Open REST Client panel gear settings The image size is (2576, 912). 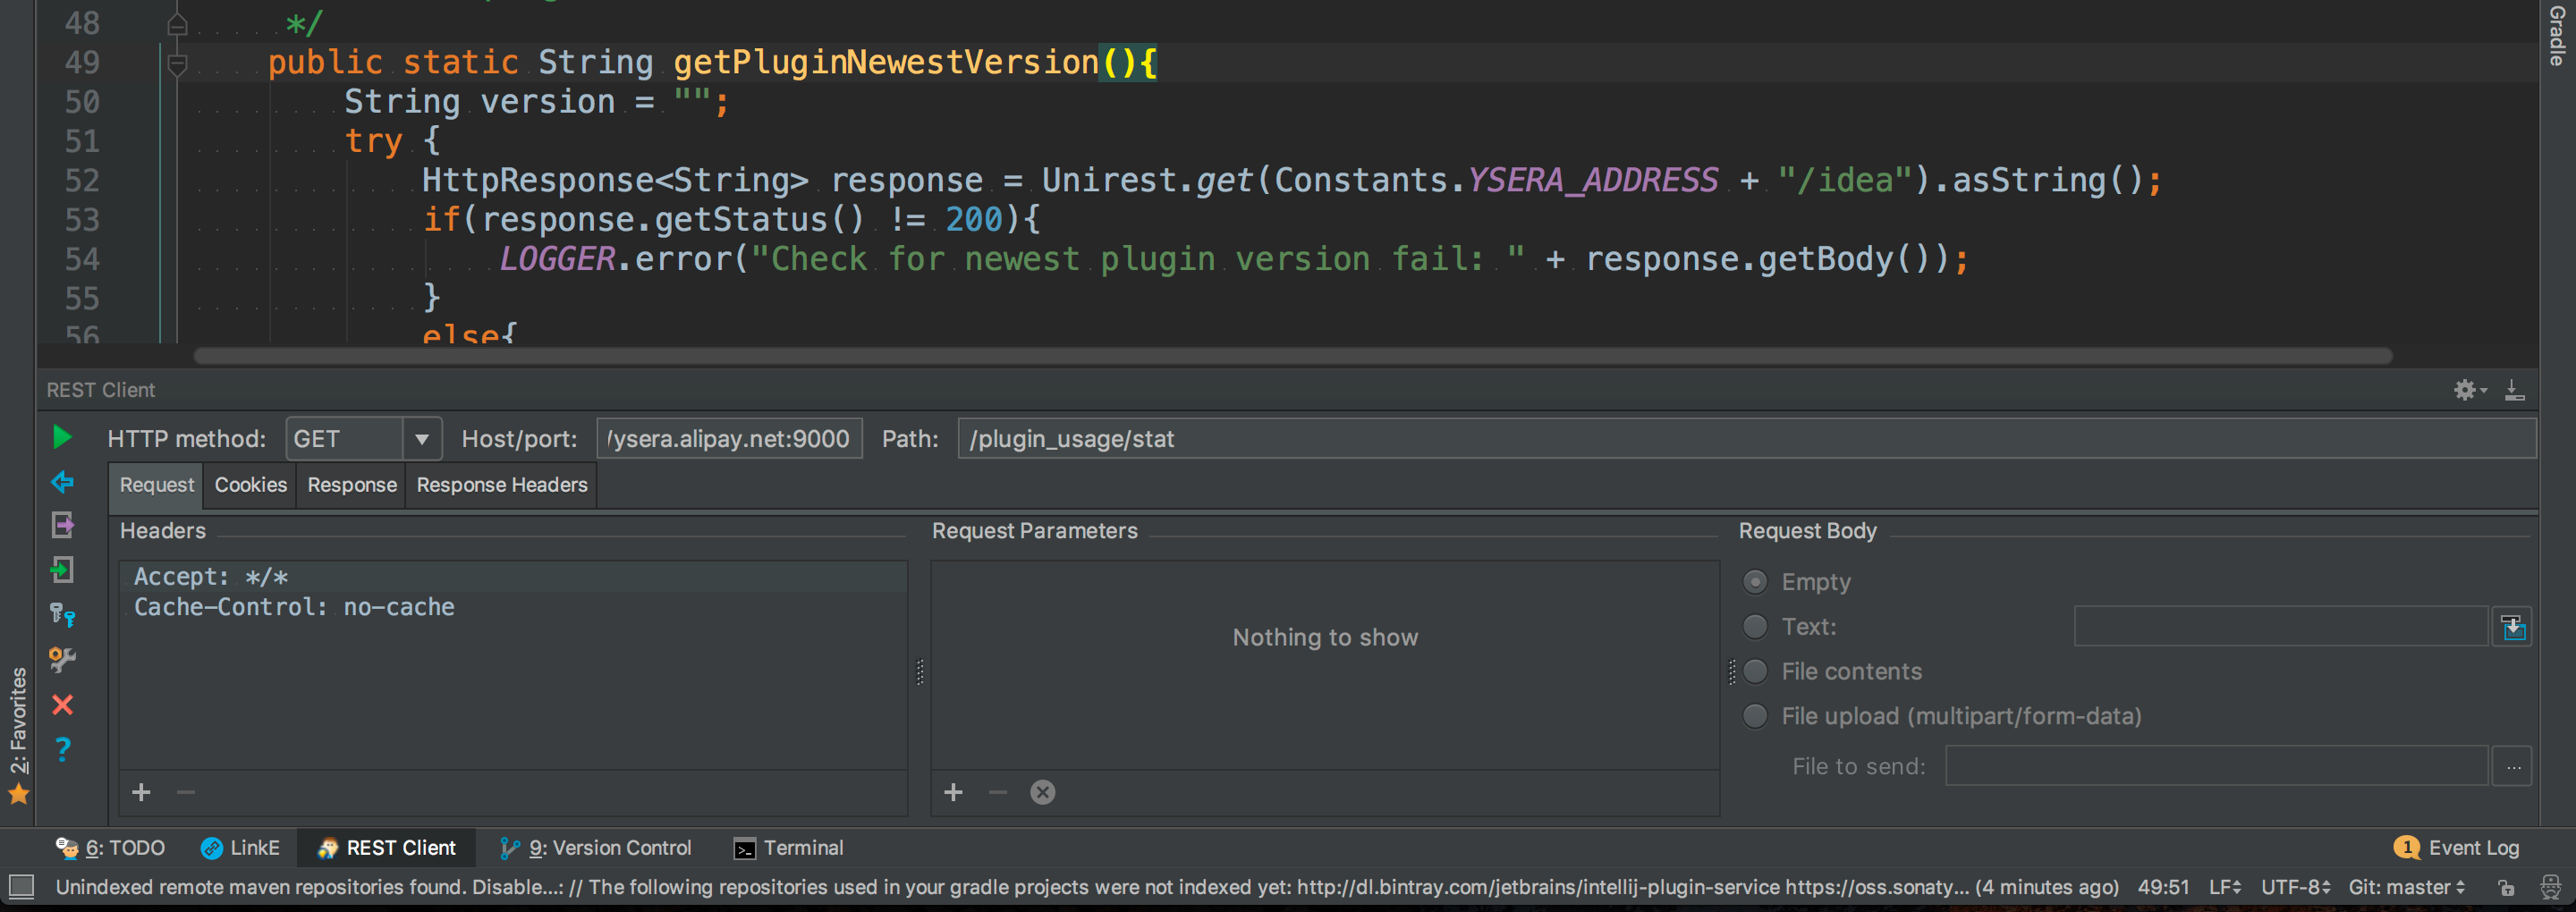2468,390
